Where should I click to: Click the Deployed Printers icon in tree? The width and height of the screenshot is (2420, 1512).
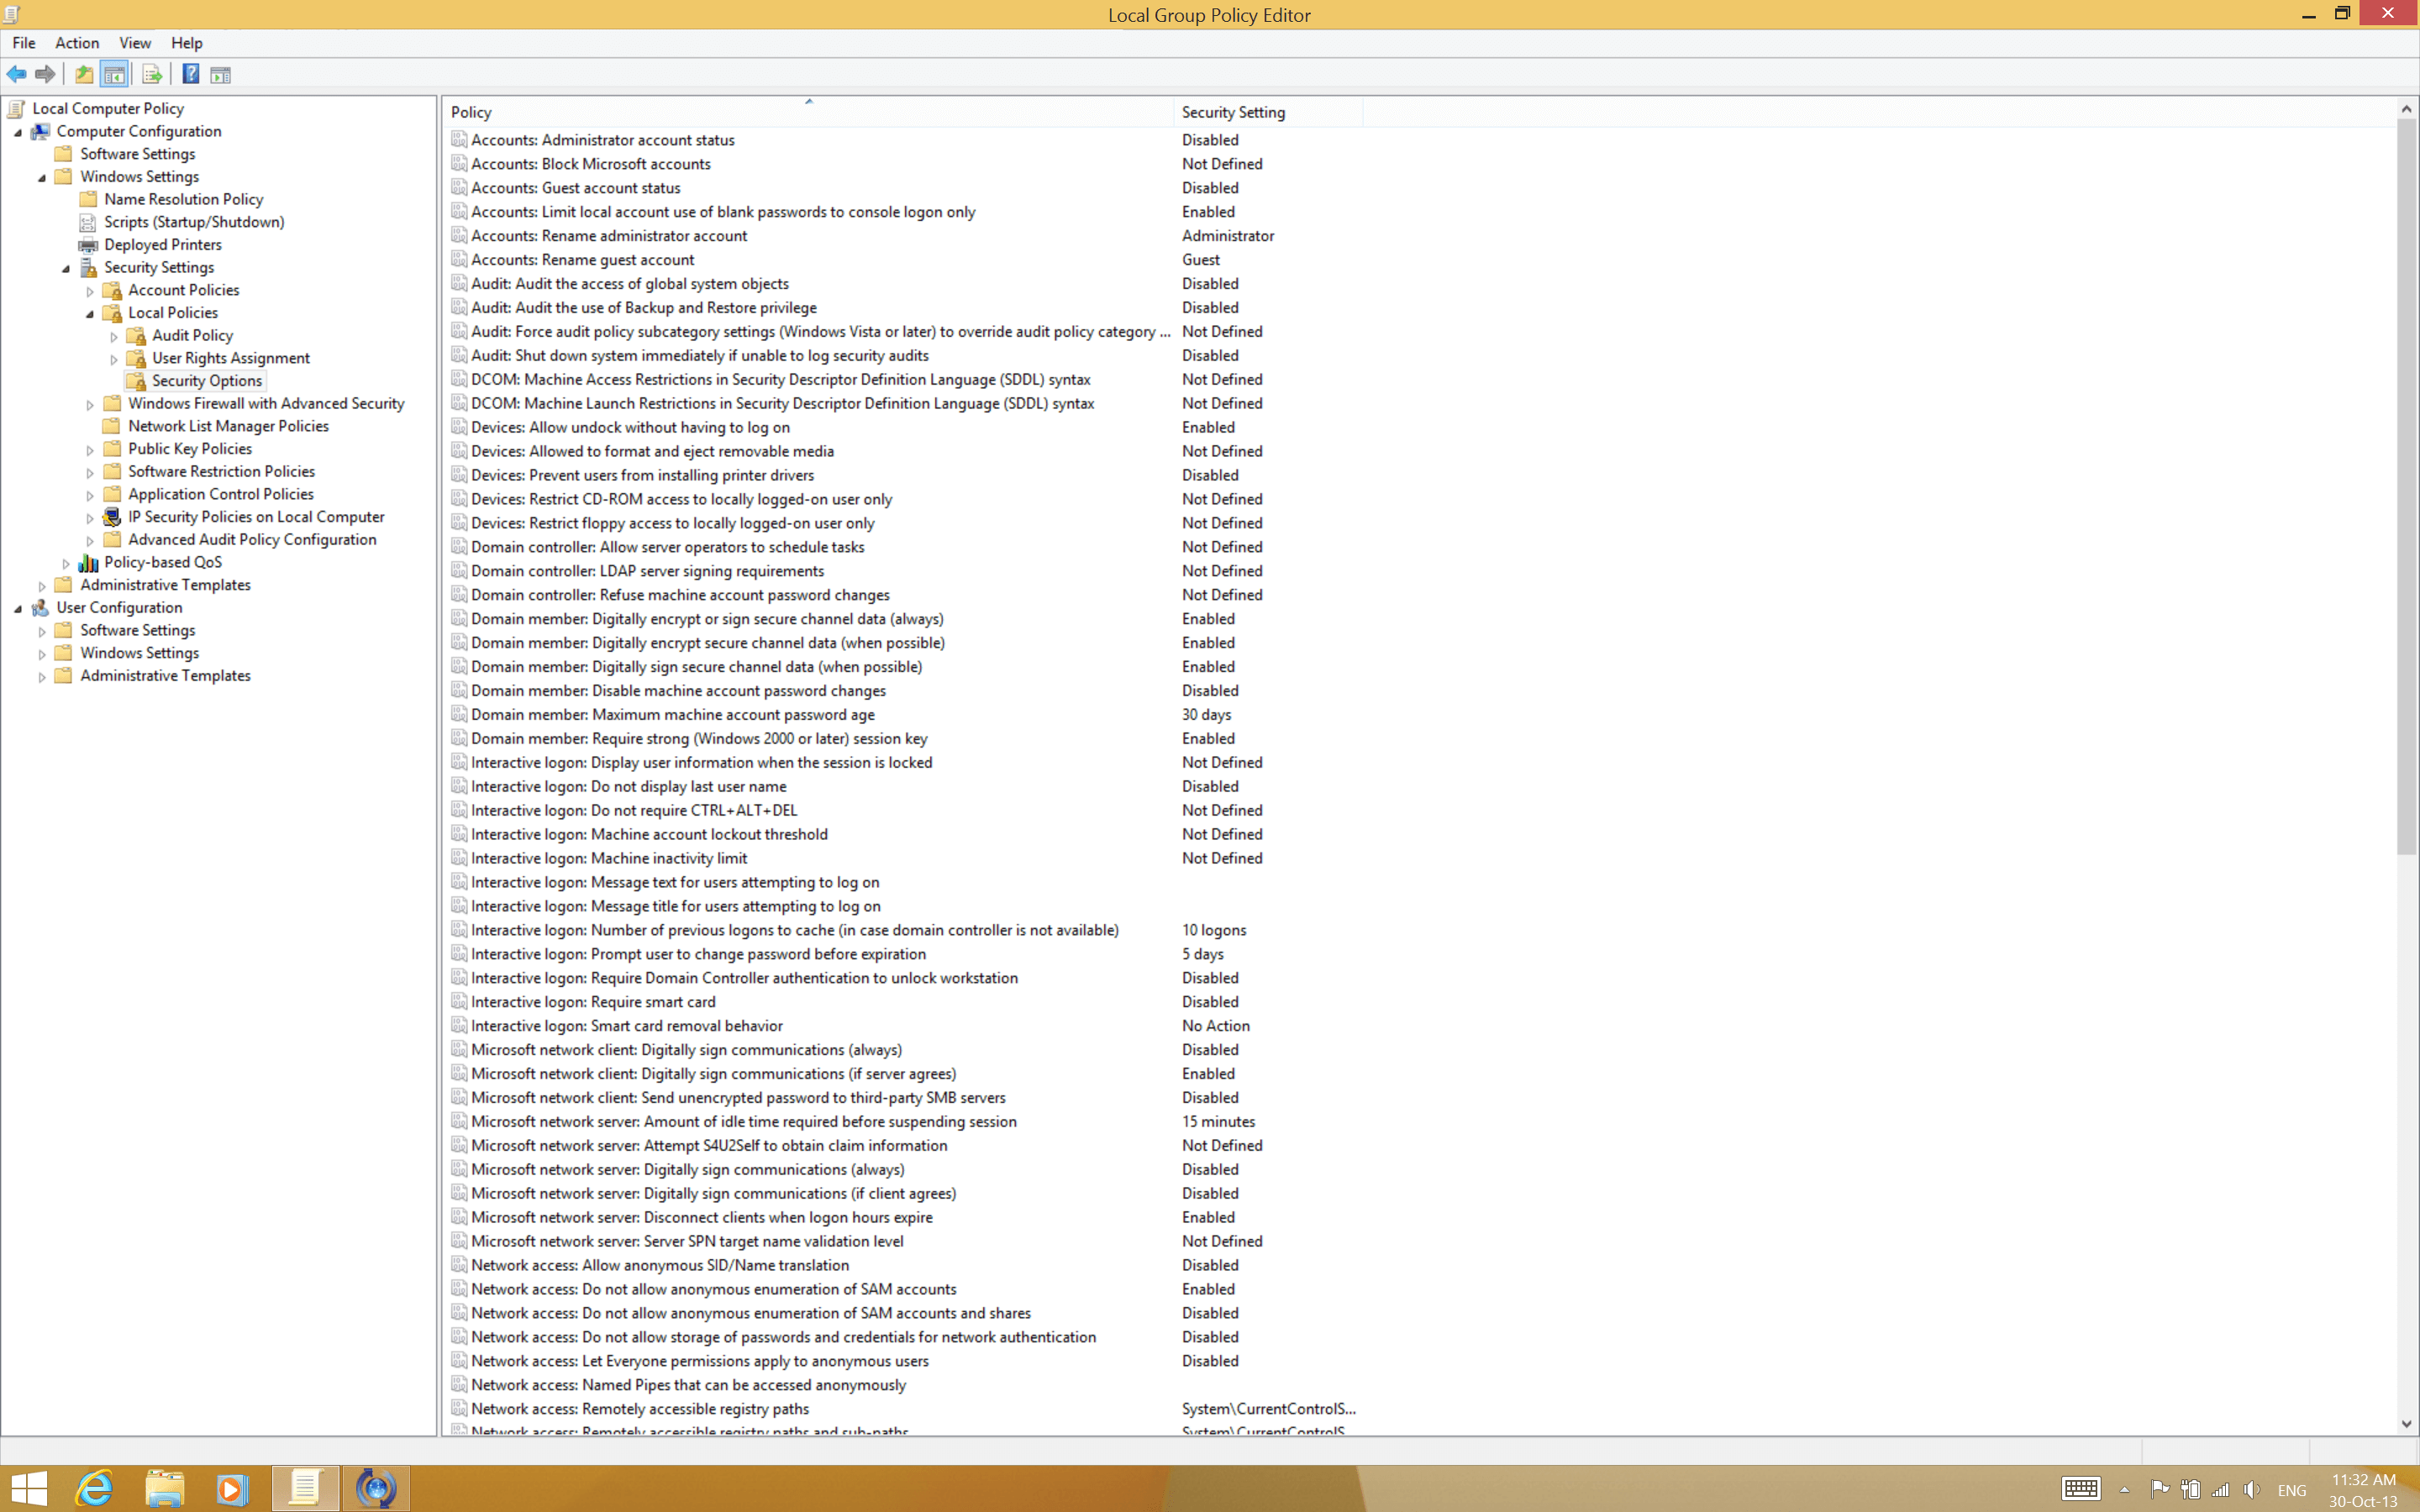pyautogui.click(x=89, y=245)
